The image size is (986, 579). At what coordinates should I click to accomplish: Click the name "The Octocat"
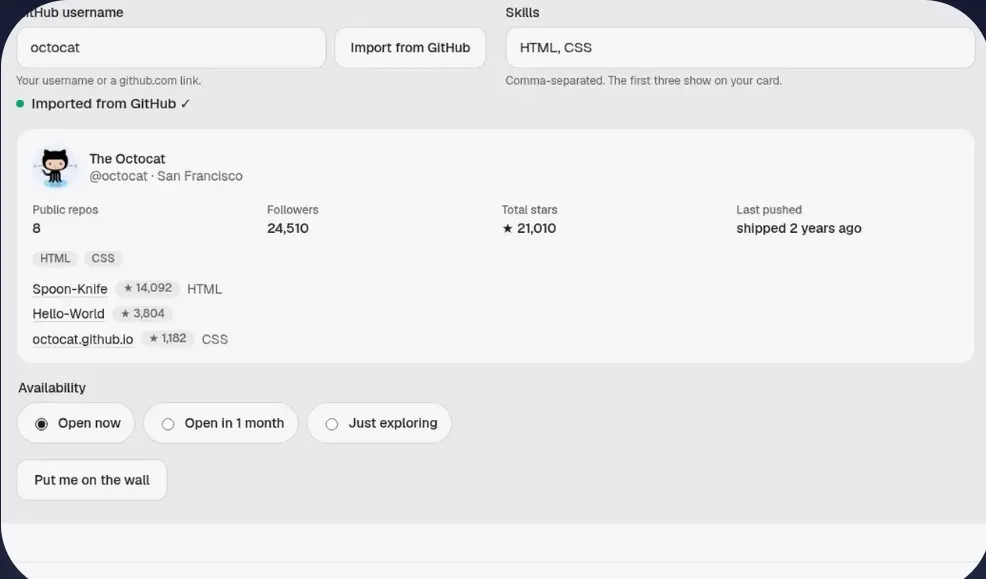pos(127,159)
